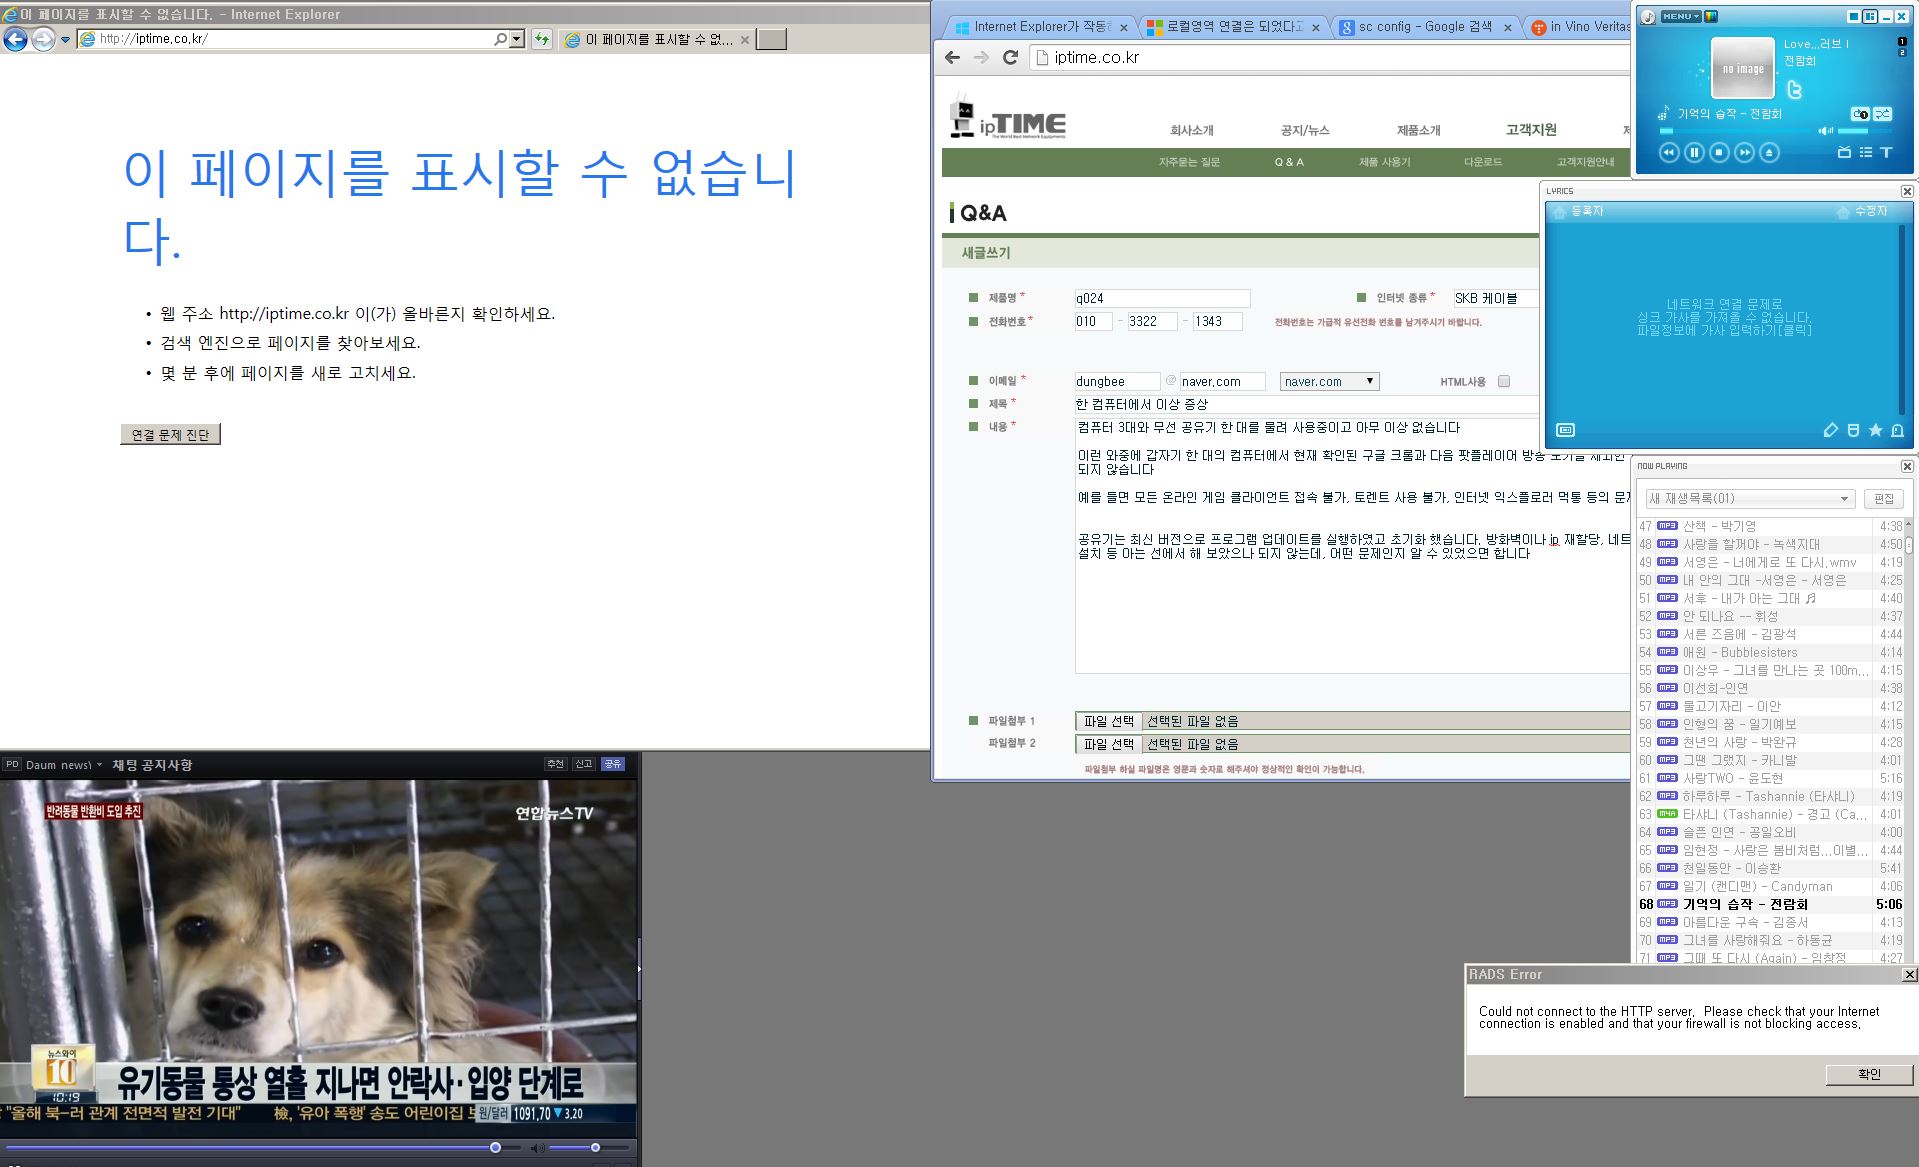Select the song 하루하루 - Tashannie in playlist
1919x1167 pixels.
click(1768, 796)
